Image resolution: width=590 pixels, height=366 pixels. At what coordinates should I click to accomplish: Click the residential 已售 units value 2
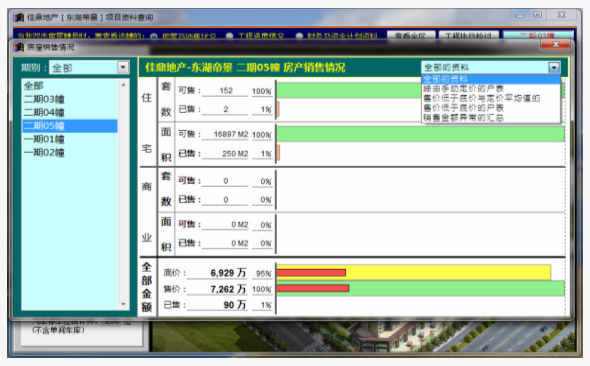point(226,109)
